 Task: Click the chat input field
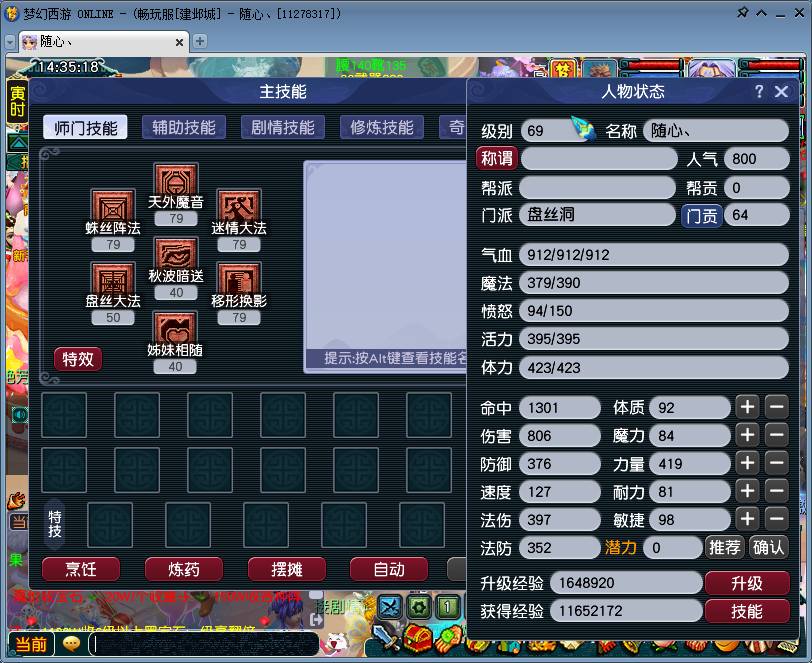(x=206, y=644)
